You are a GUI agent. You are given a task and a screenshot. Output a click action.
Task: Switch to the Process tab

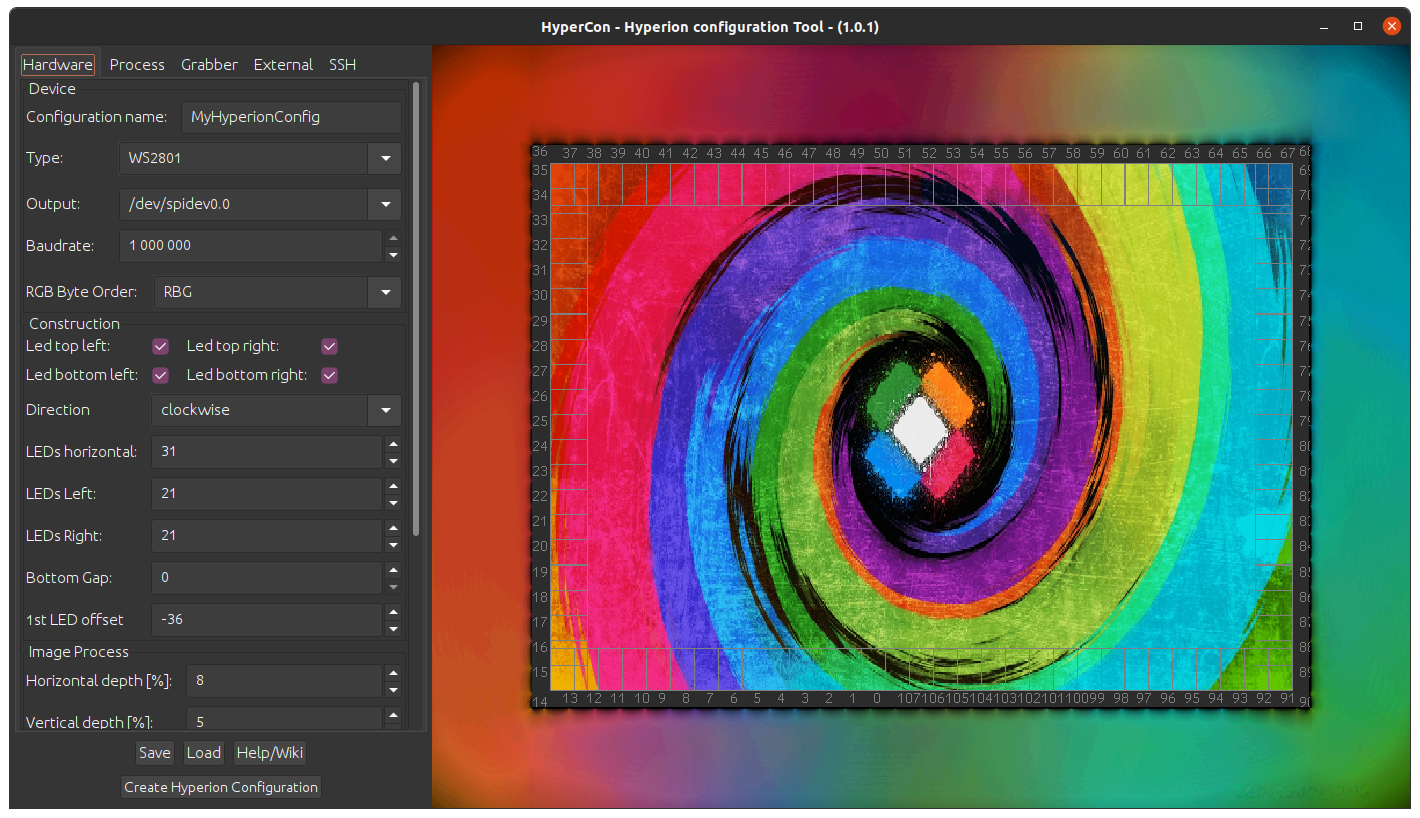click(137, 64)
